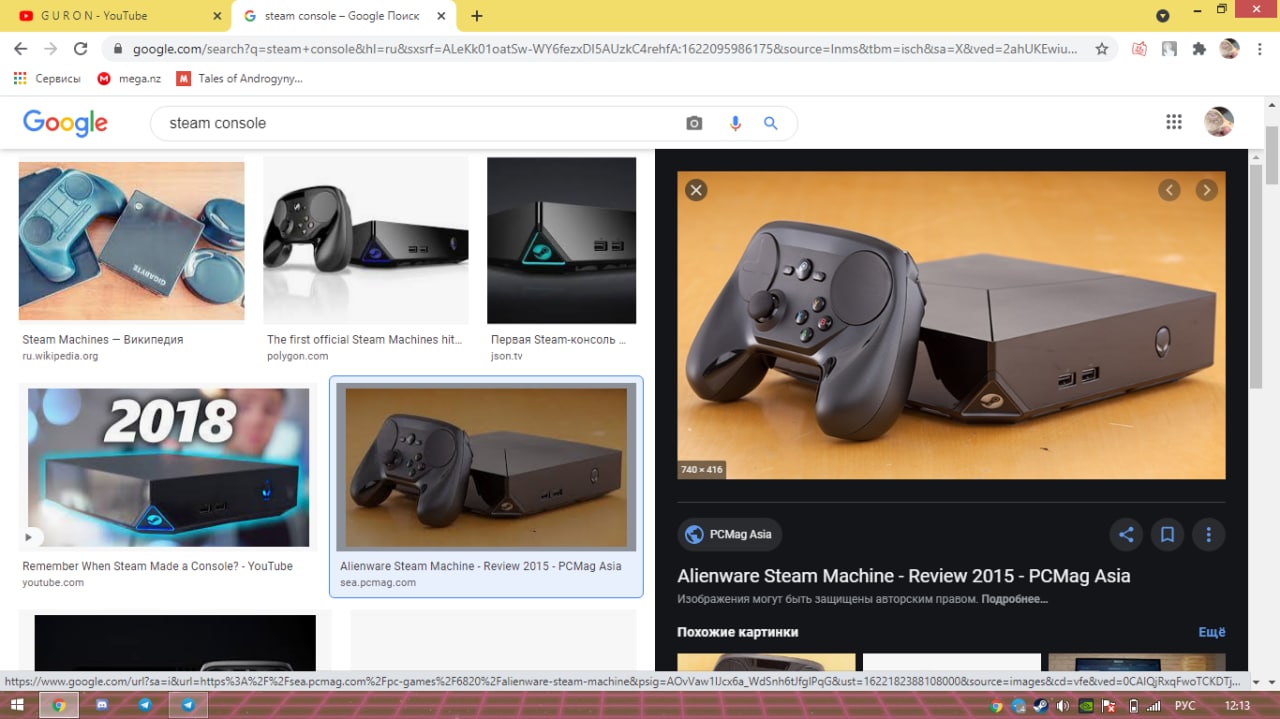The height and width of the screenshot is (719, 1280).
Task: Close the GURON YouTube tab
Action: [x=218, y=16]
